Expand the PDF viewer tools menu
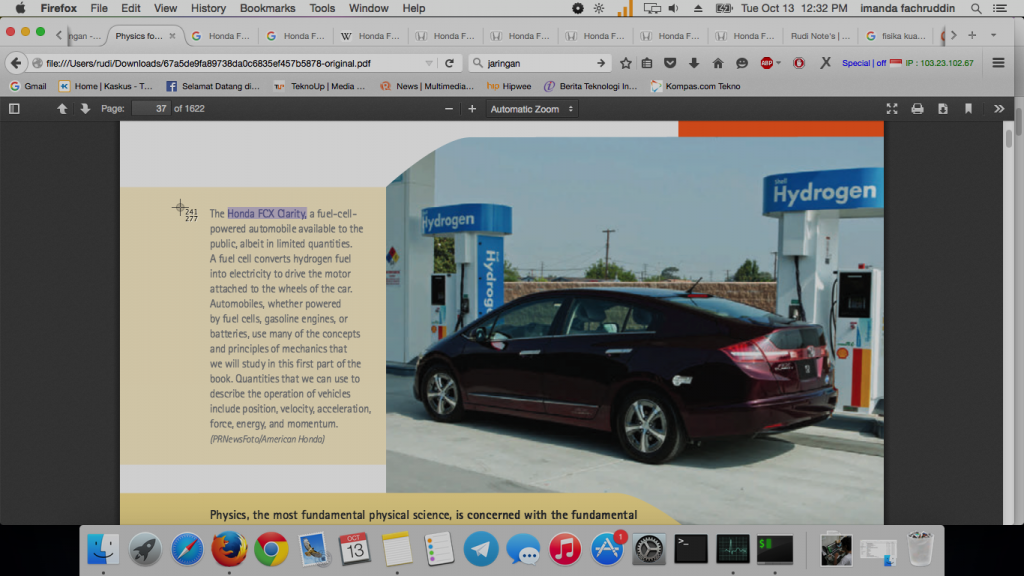This screenshot has width=1024, height=576. 999,108
